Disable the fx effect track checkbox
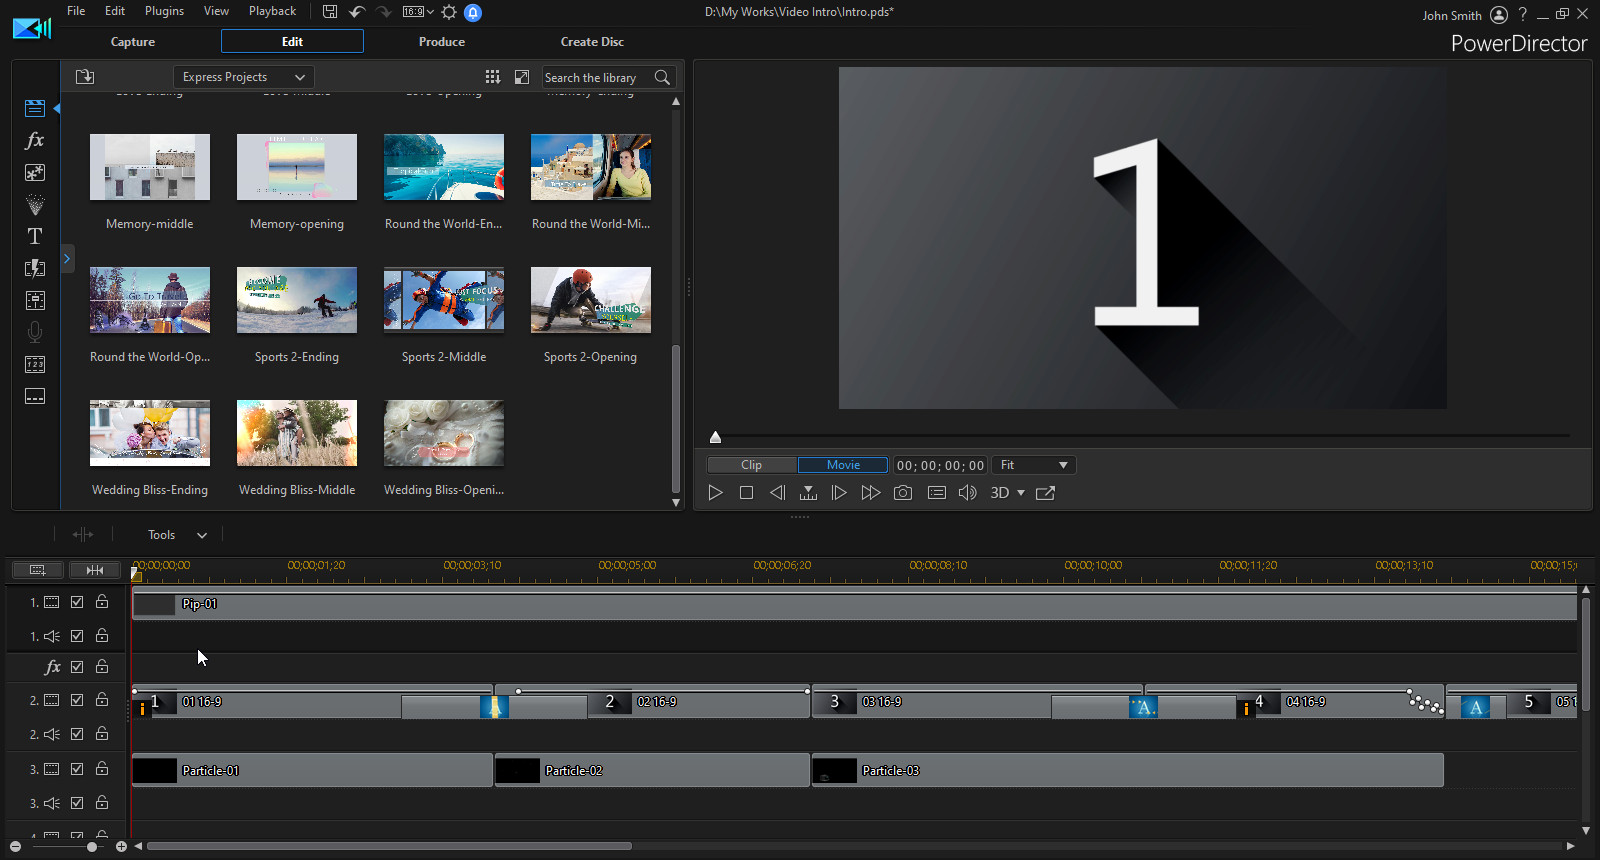Image resolution: width=1600 pixels, height=860 pixels. [x=77, y=667]
